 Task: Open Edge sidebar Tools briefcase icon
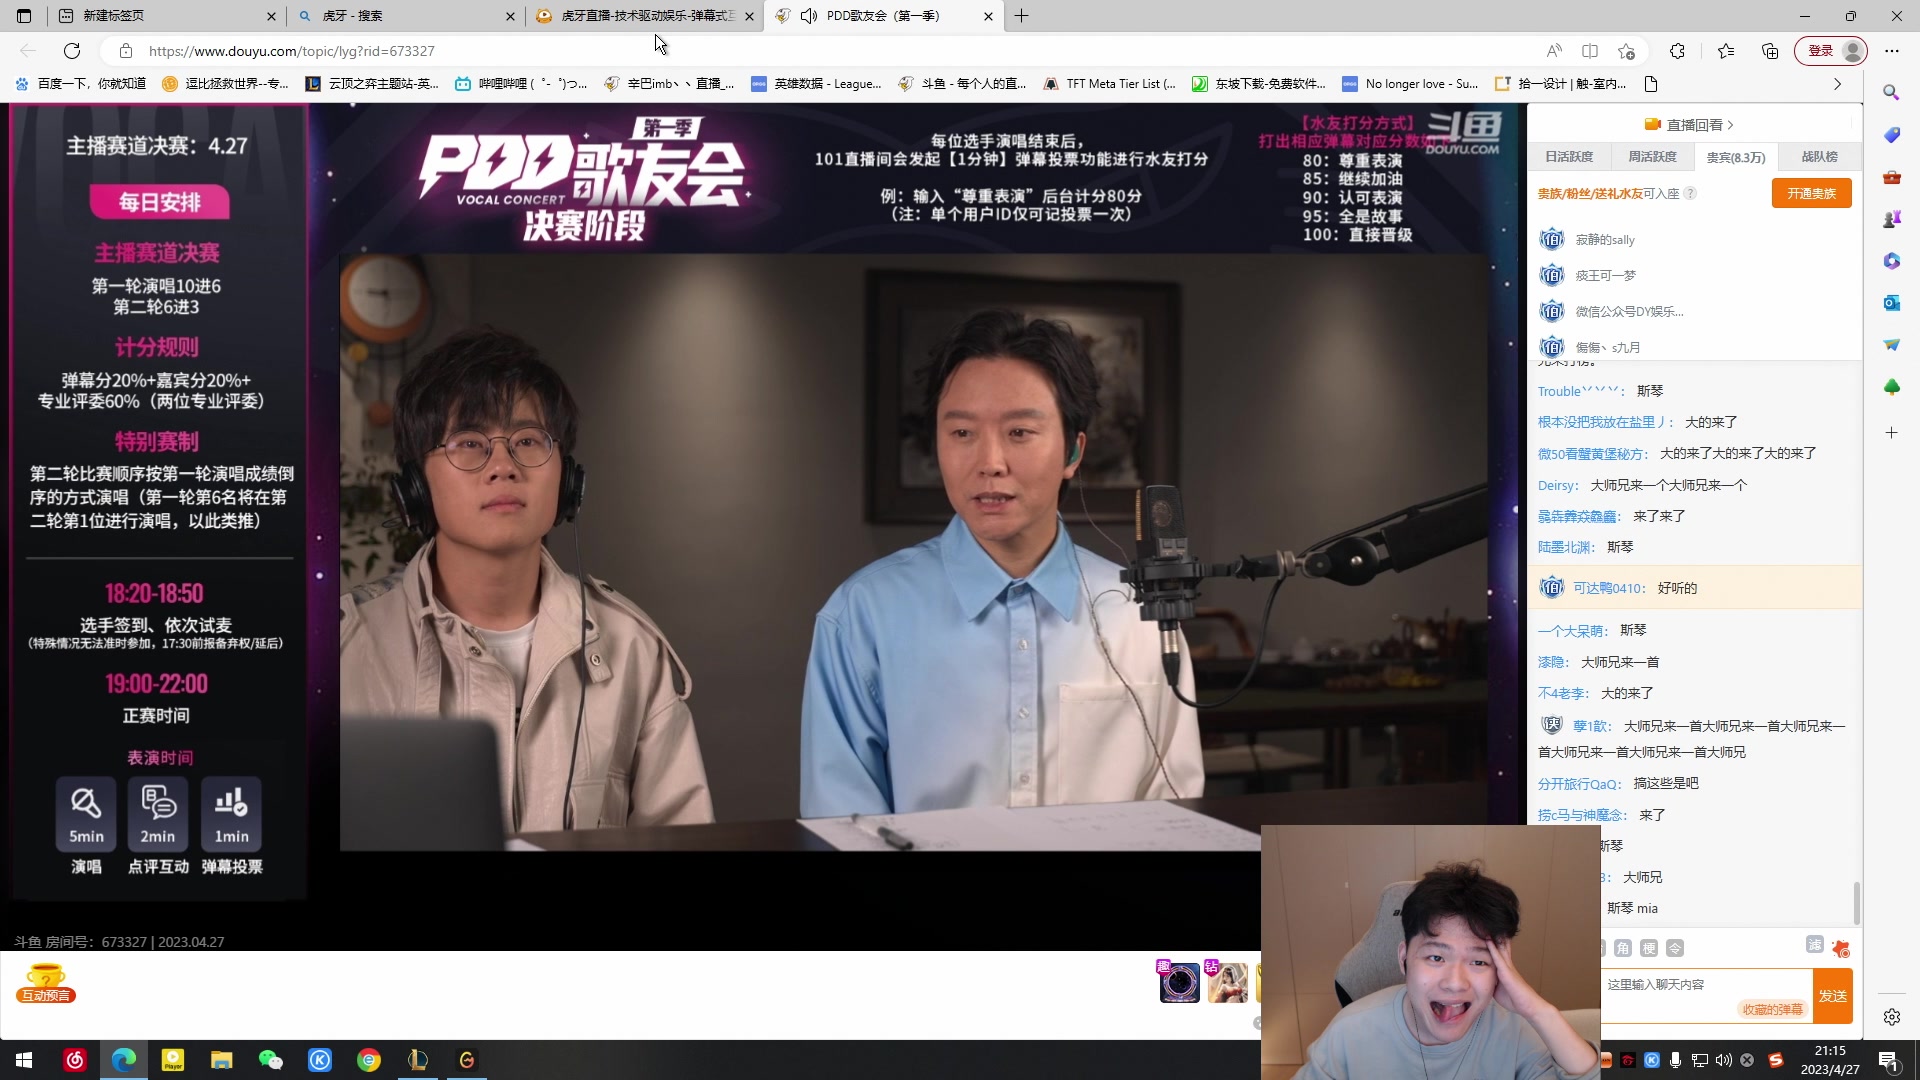pos(1891,177)
